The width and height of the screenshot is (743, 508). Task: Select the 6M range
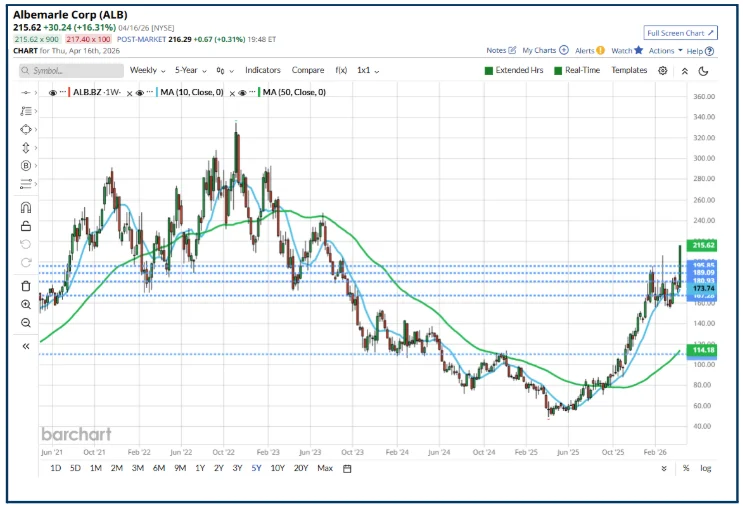[159, 468]
